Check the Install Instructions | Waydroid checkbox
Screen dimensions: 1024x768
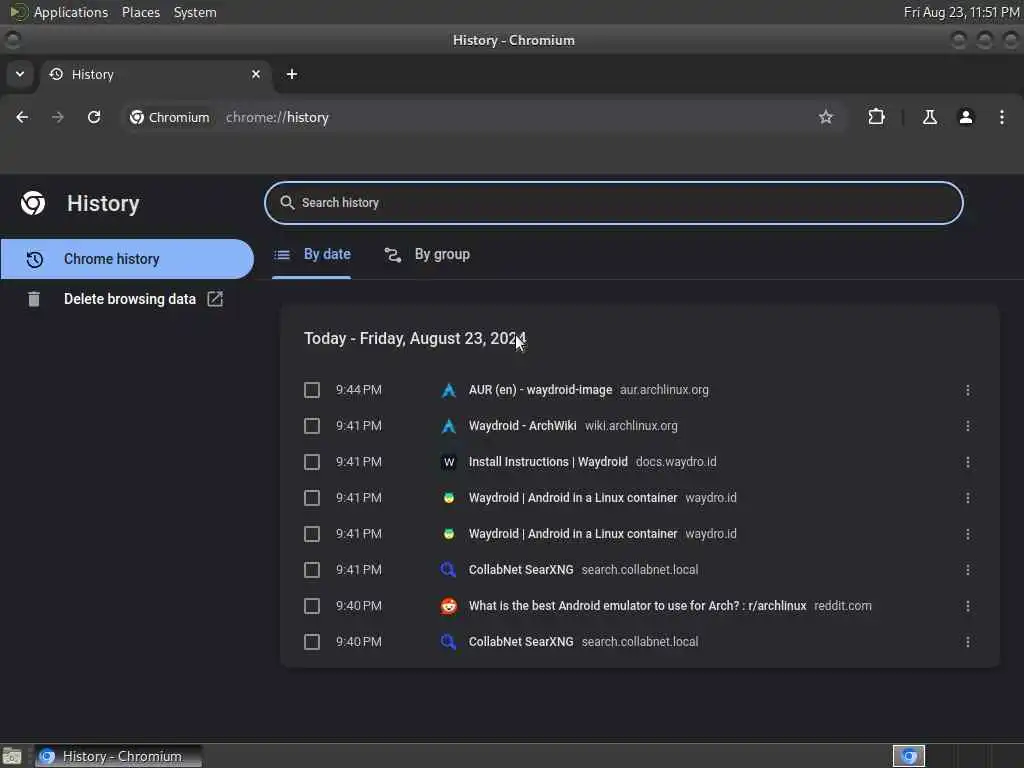coord(312,462)
